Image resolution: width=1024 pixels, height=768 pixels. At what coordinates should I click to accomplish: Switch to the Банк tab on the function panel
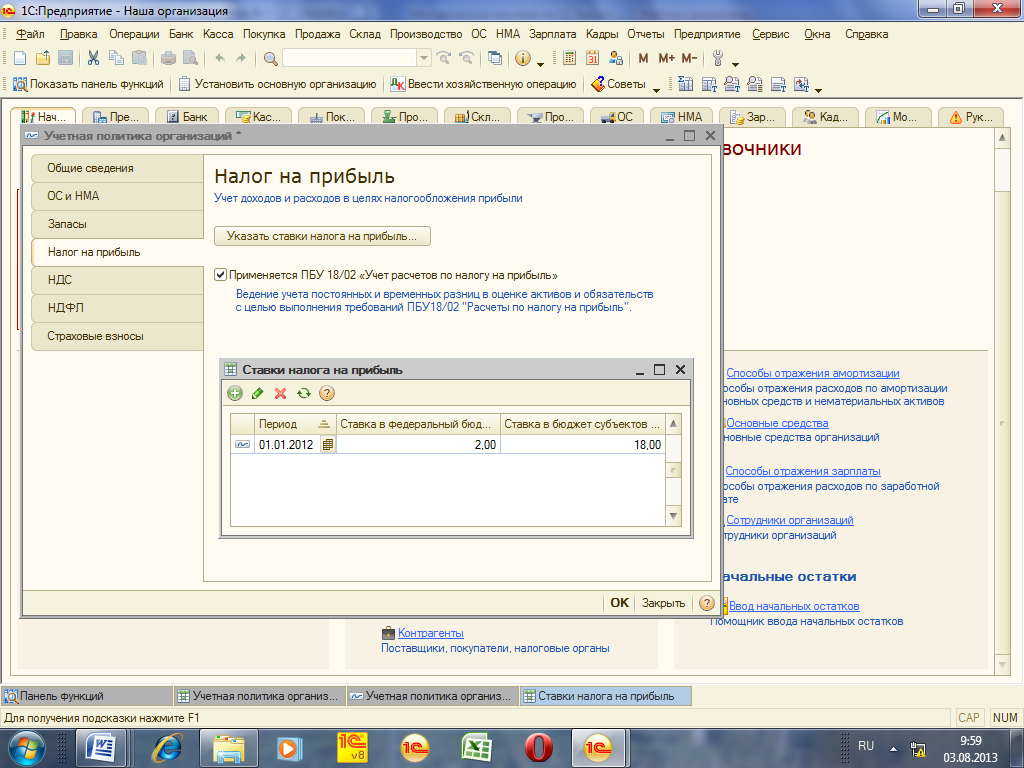click(187, 117)
